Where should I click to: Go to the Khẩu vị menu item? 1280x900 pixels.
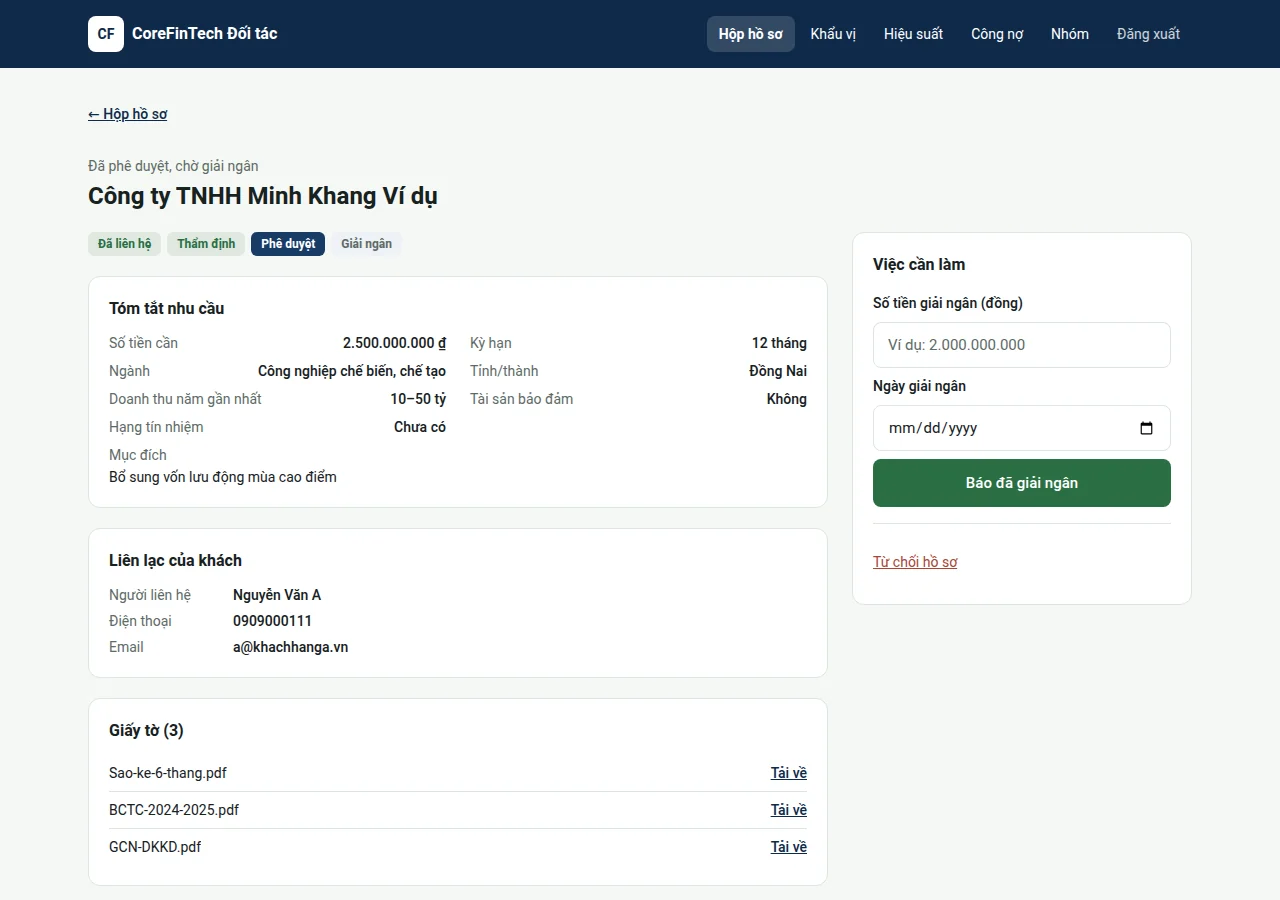pyautogui.click(x=833, y=34)
